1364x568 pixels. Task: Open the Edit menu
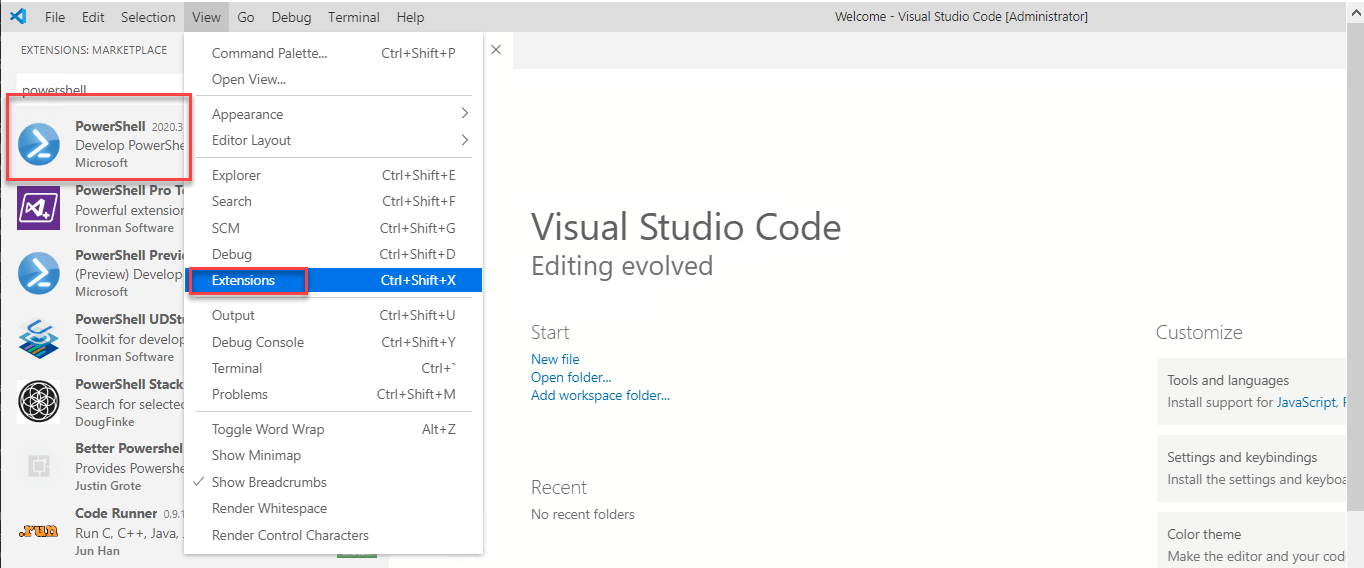point(93,17)
